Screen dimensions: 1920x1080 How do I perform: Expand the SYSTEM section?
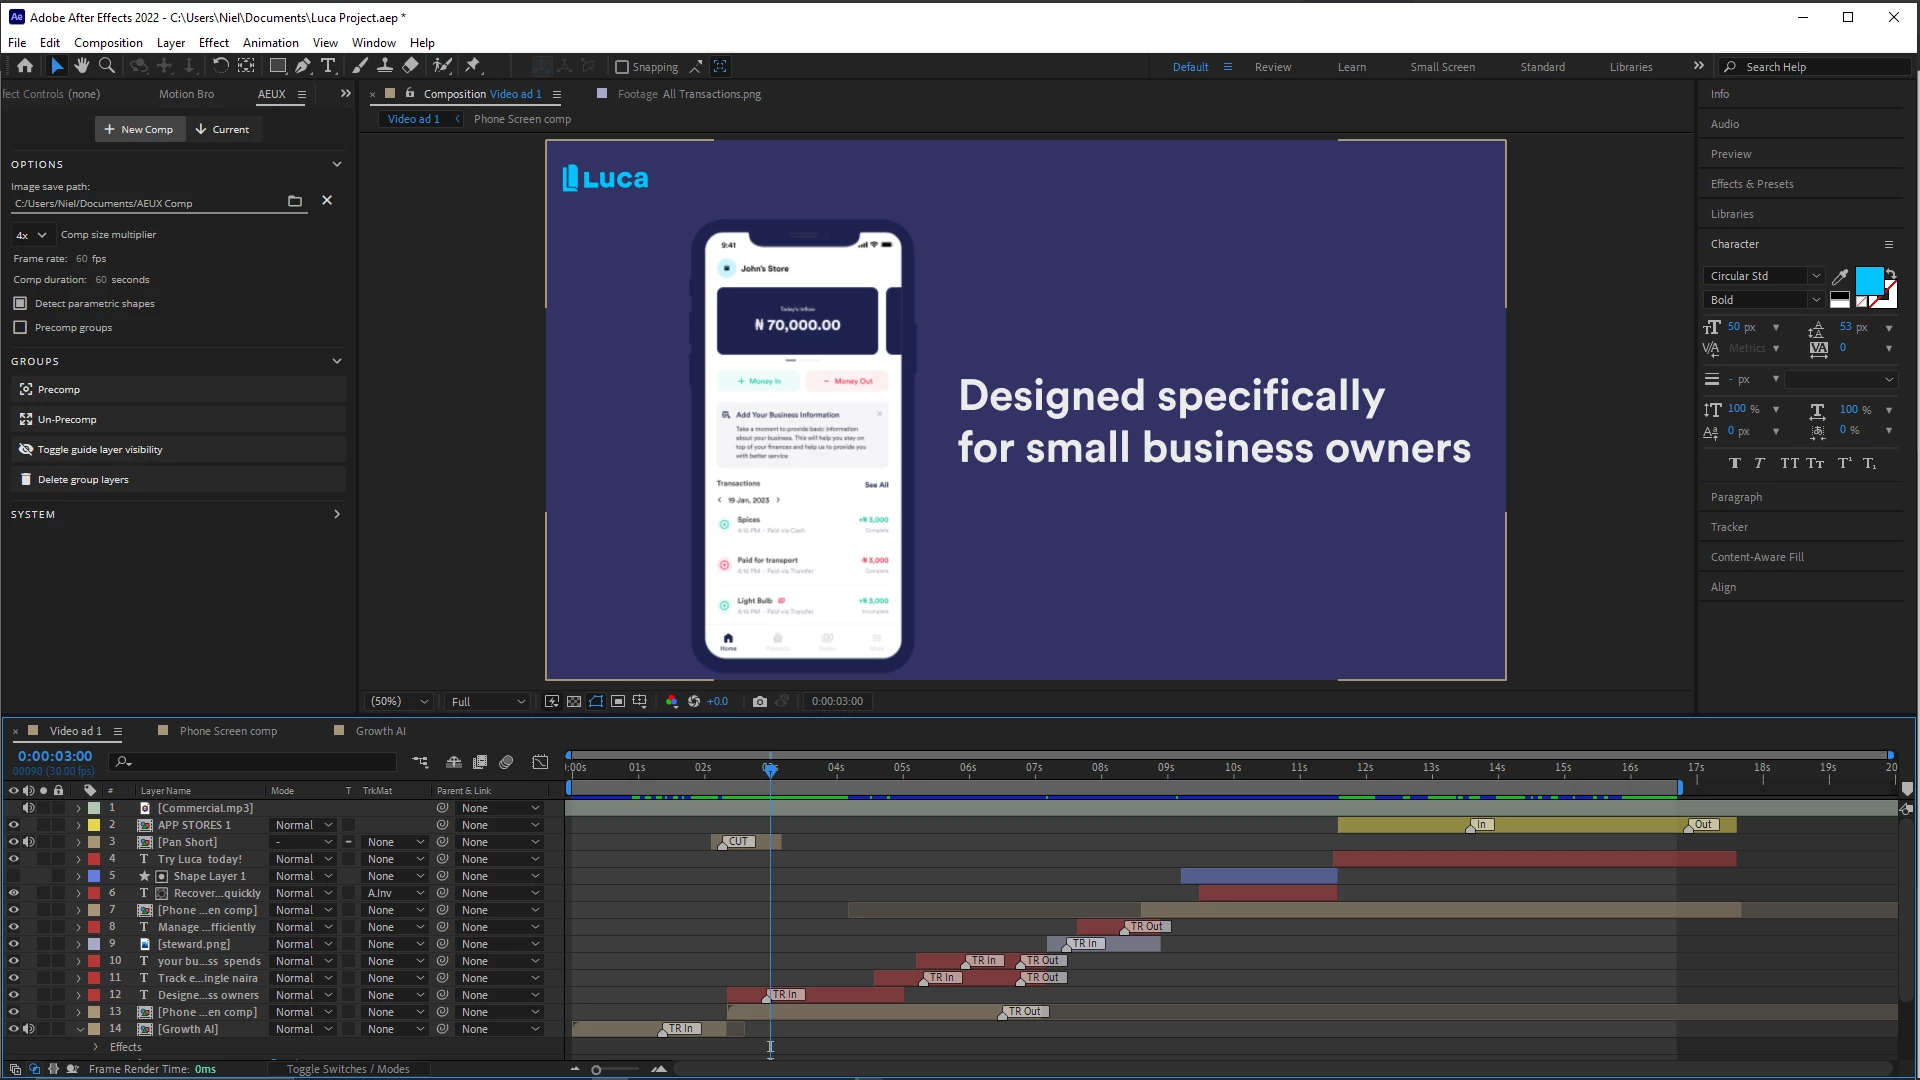(x=336, y=514)
